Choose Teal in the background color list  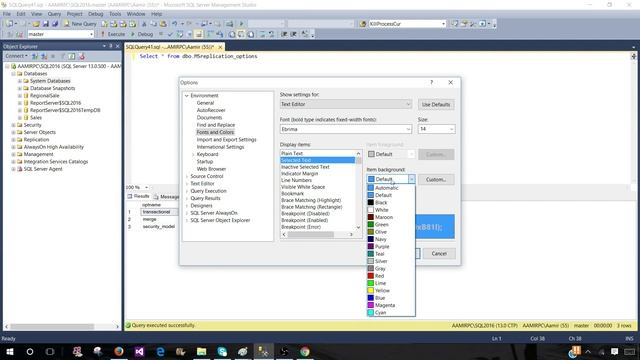[391, 254]
